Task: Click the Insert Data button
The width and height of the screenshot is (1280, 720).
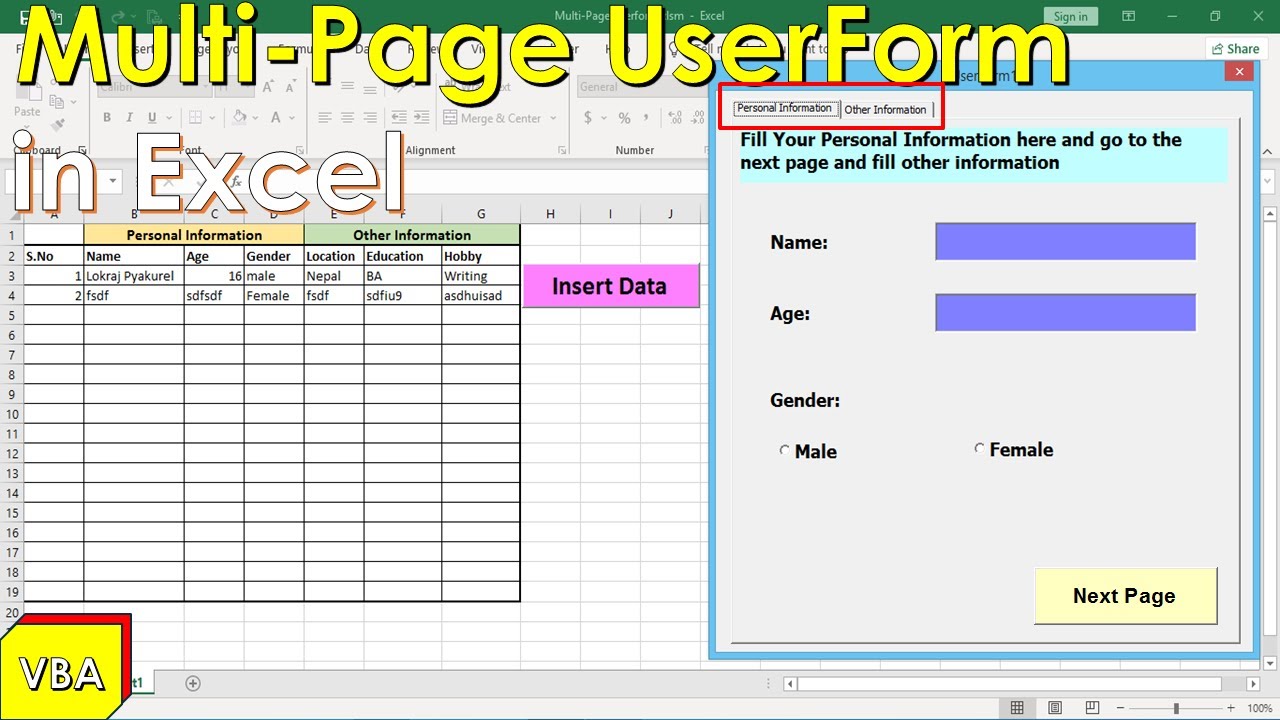Action: click(x=610, y=286)
